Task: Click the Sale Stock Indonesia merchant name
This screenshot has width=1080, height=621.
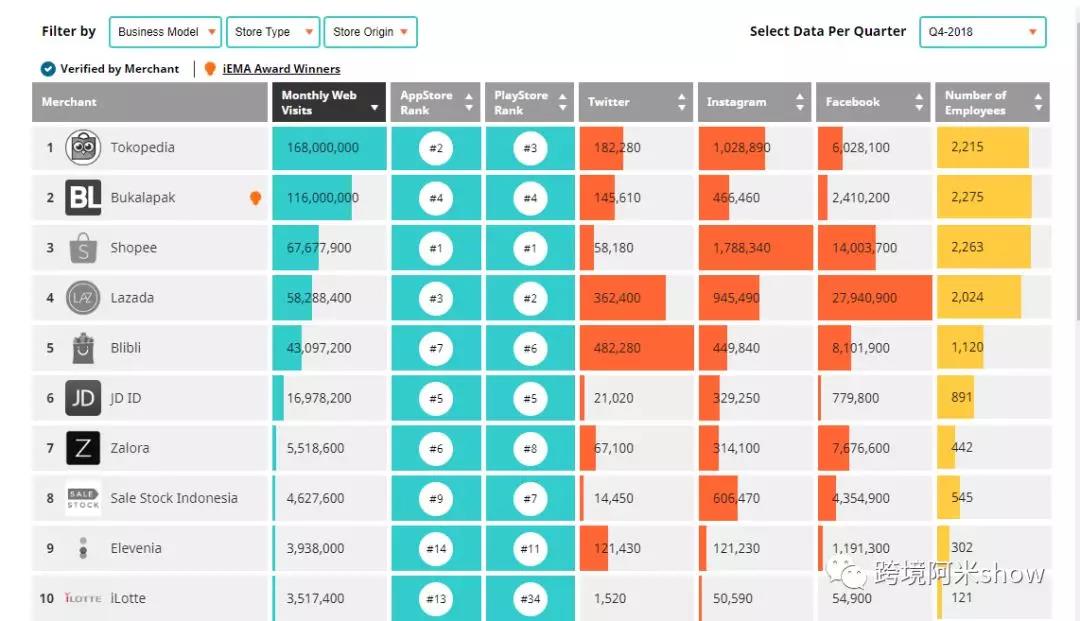Action: coord(174,498)
